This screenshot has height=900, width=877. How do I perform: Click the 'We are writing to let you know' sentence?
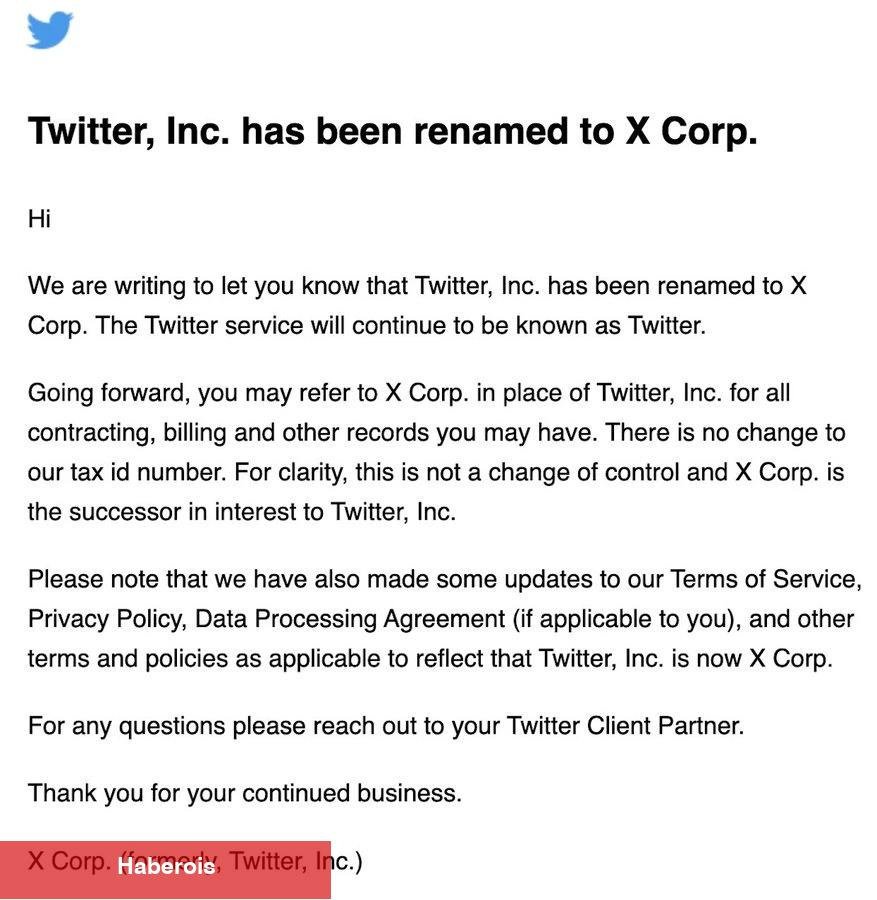tap(218, 286)
